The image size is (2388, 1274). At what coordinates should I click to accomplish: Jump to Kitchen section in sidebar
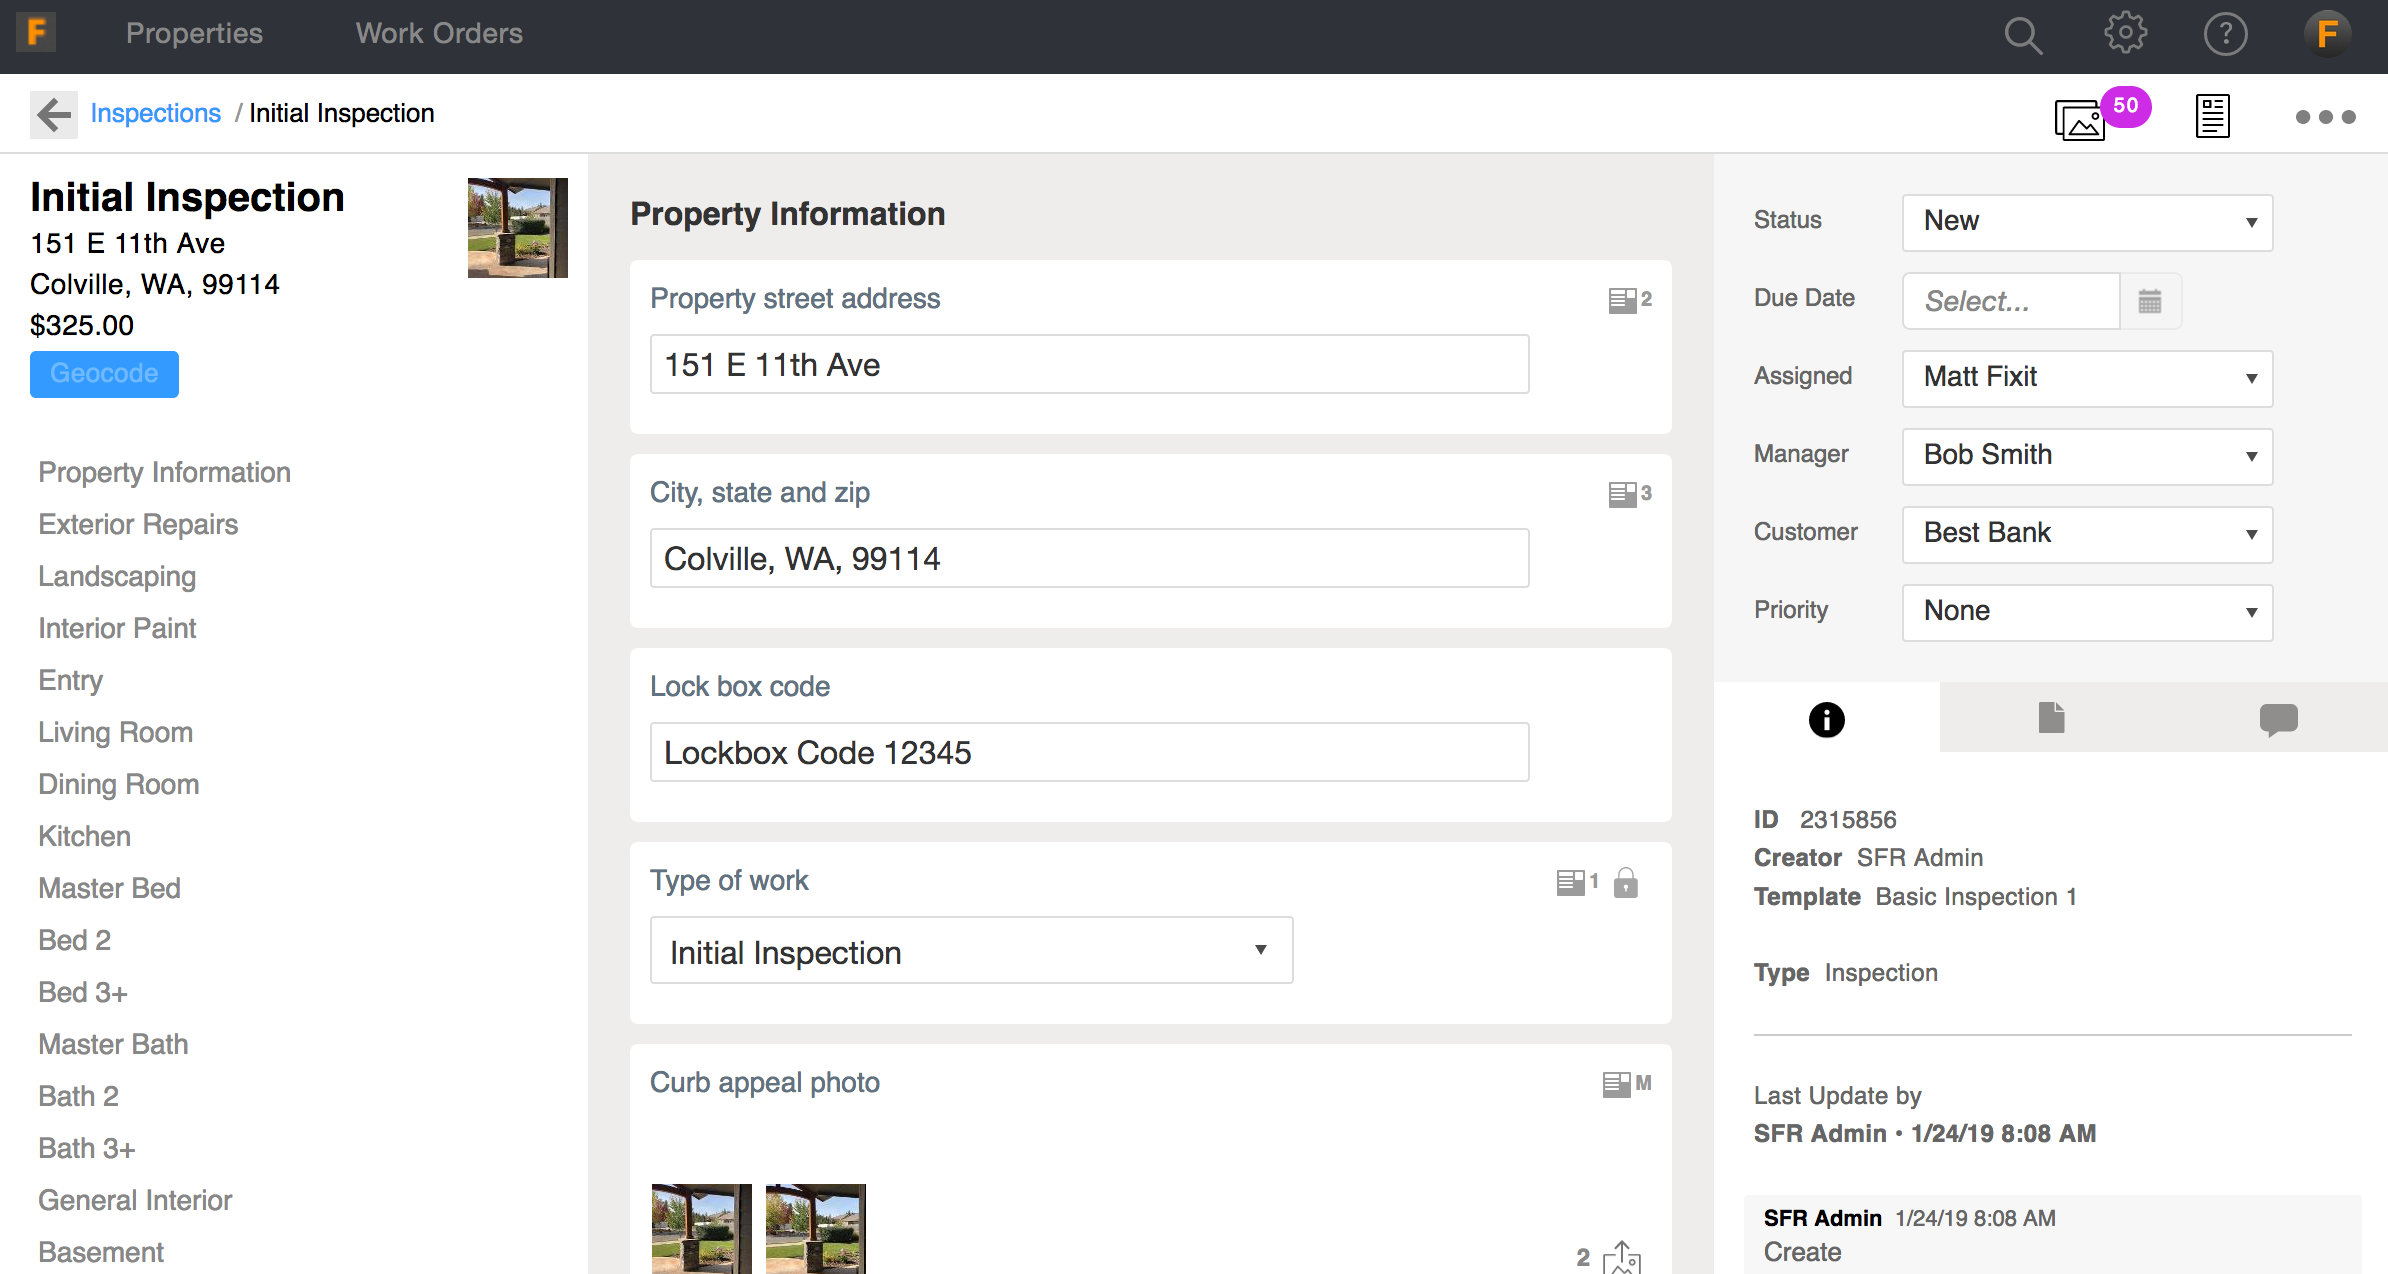[x=84, y=836]
